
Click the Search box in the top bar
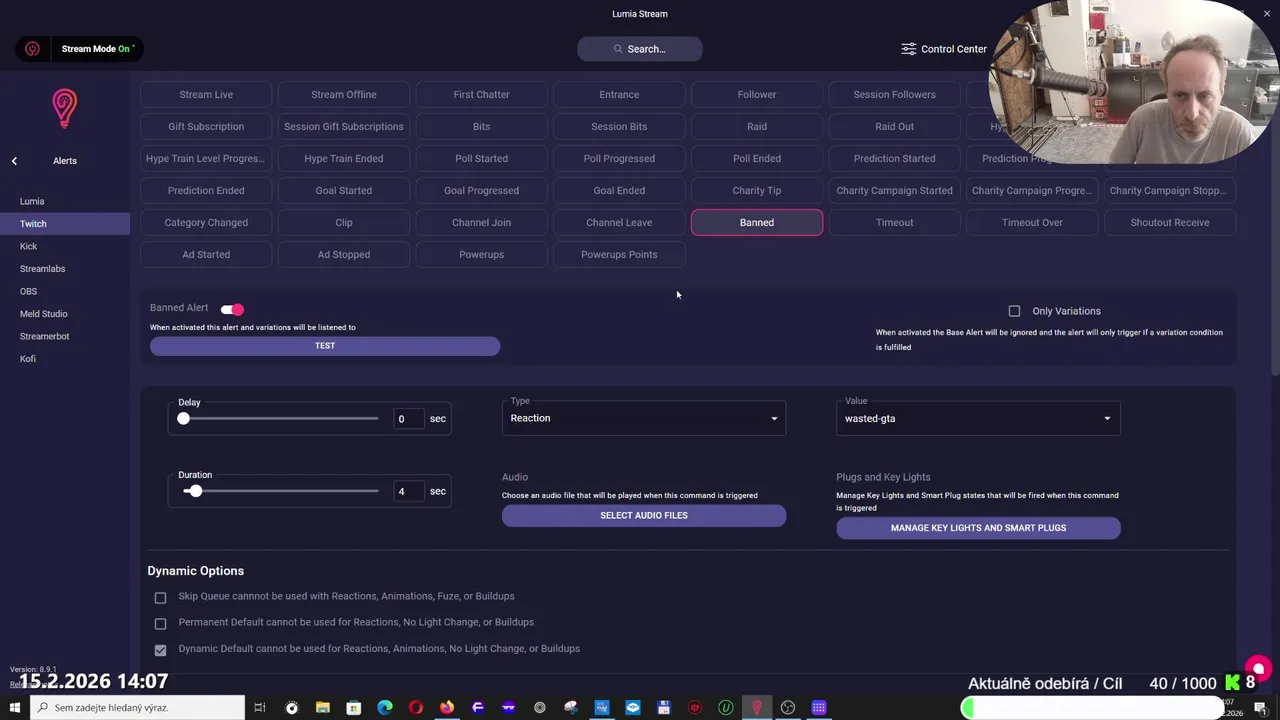[x=640, y=49]
